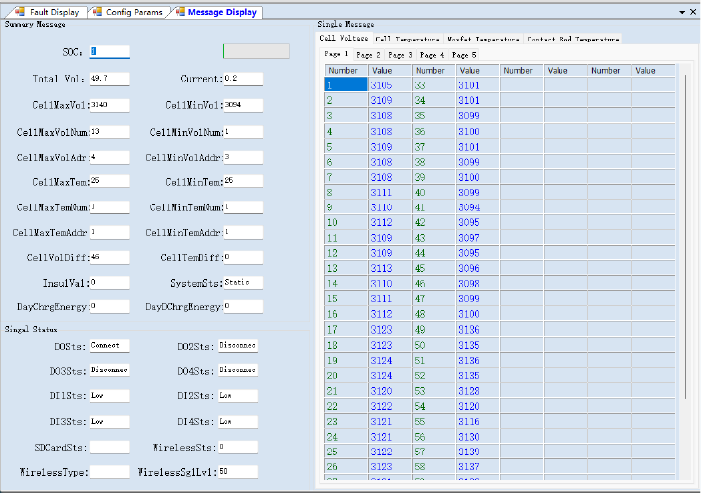This screenshot has height=493, width=701.
Task: Focus the WirelessSglLvl value field
Action: click(237, 471)
